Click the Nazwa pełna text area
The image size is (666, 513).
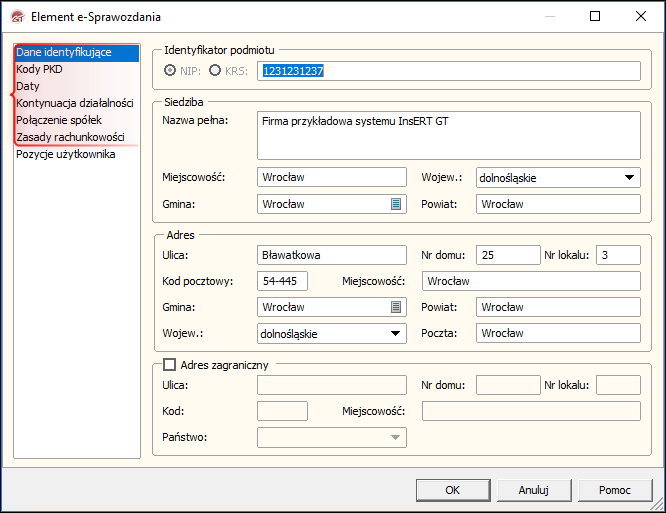tap(449, 135)
